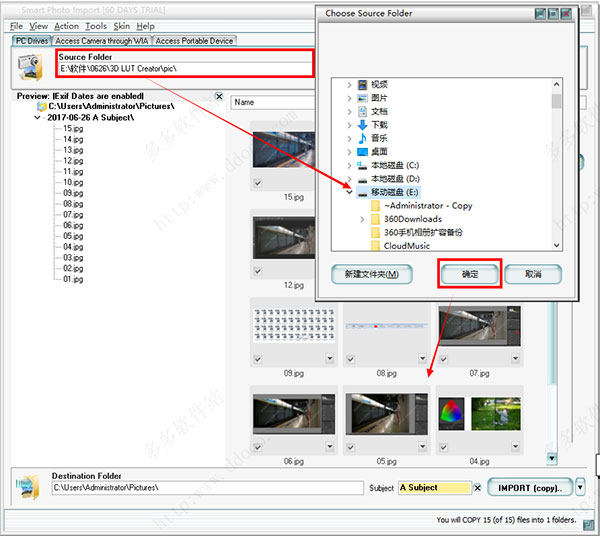Click the IMPORT (copy).. button

tap(530, 488)
